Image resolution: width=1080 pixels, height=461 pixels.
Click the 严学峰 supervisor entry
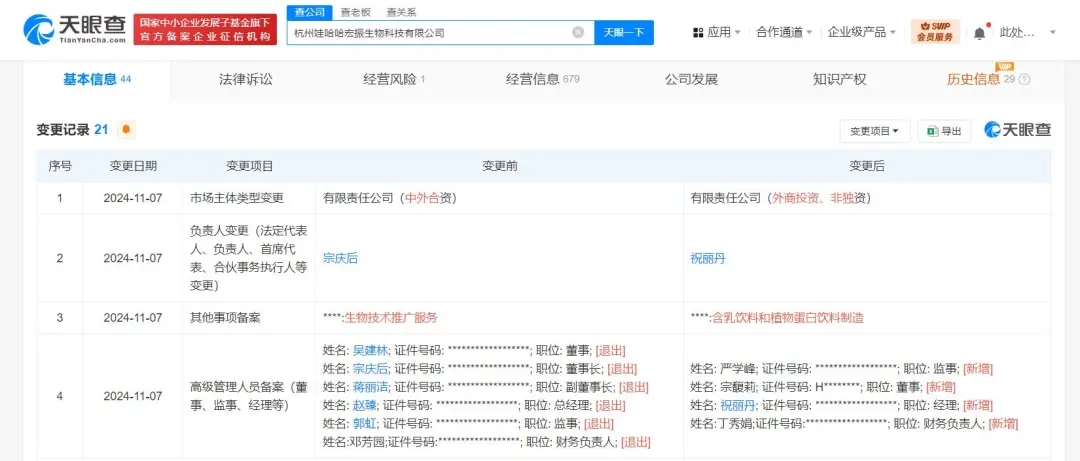click(x=842, y=369)
